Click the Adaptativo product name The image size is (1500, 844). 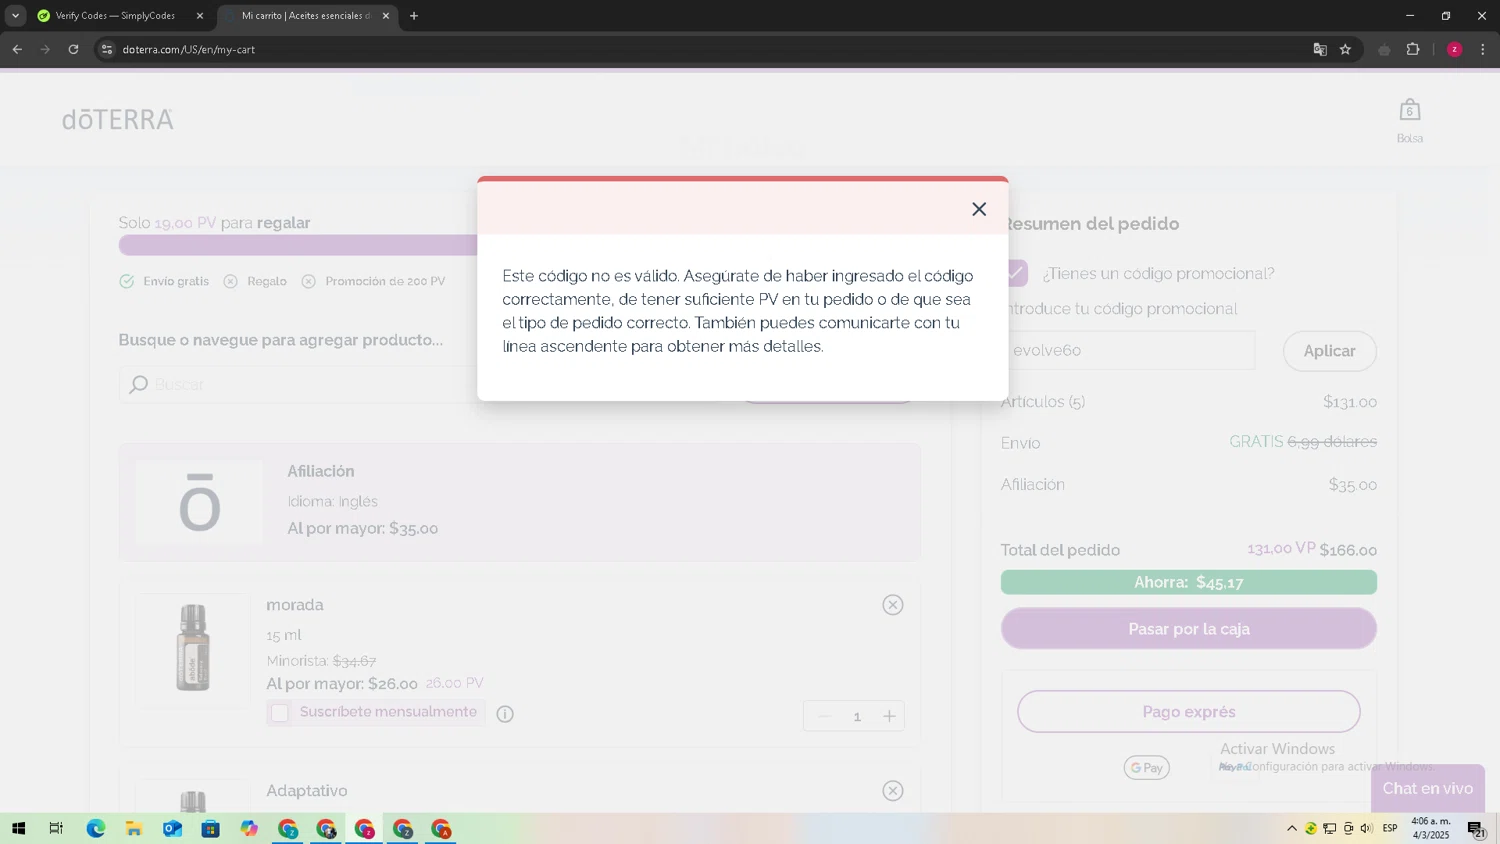point(307,791)
